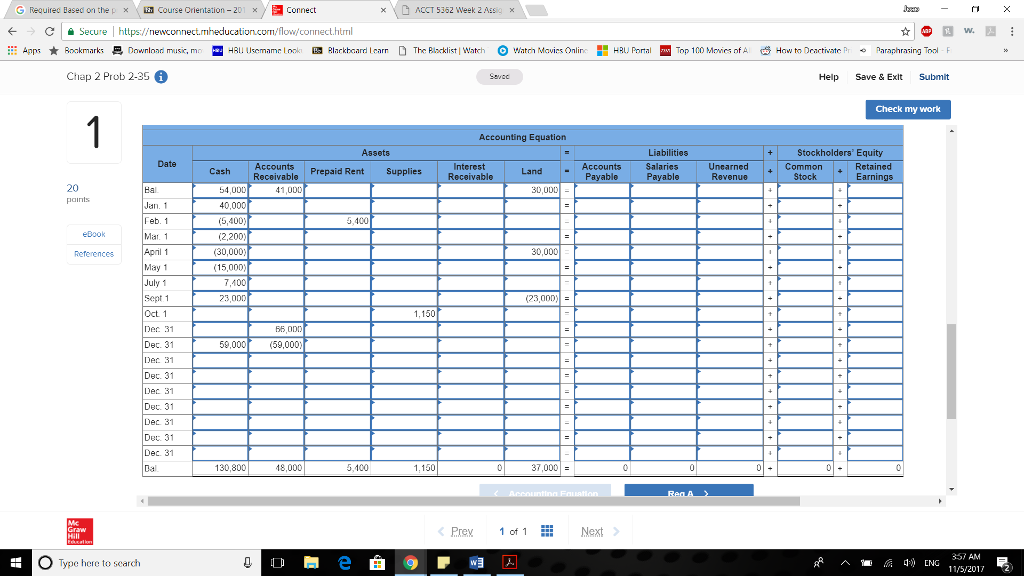Select Oct. 1 Supplies cell 1,150
The width and height of the screenshot is (1024, 576).
404,314
